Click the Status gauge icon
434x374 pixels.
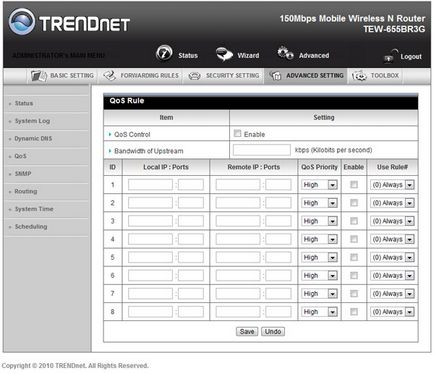pos(164,53)
